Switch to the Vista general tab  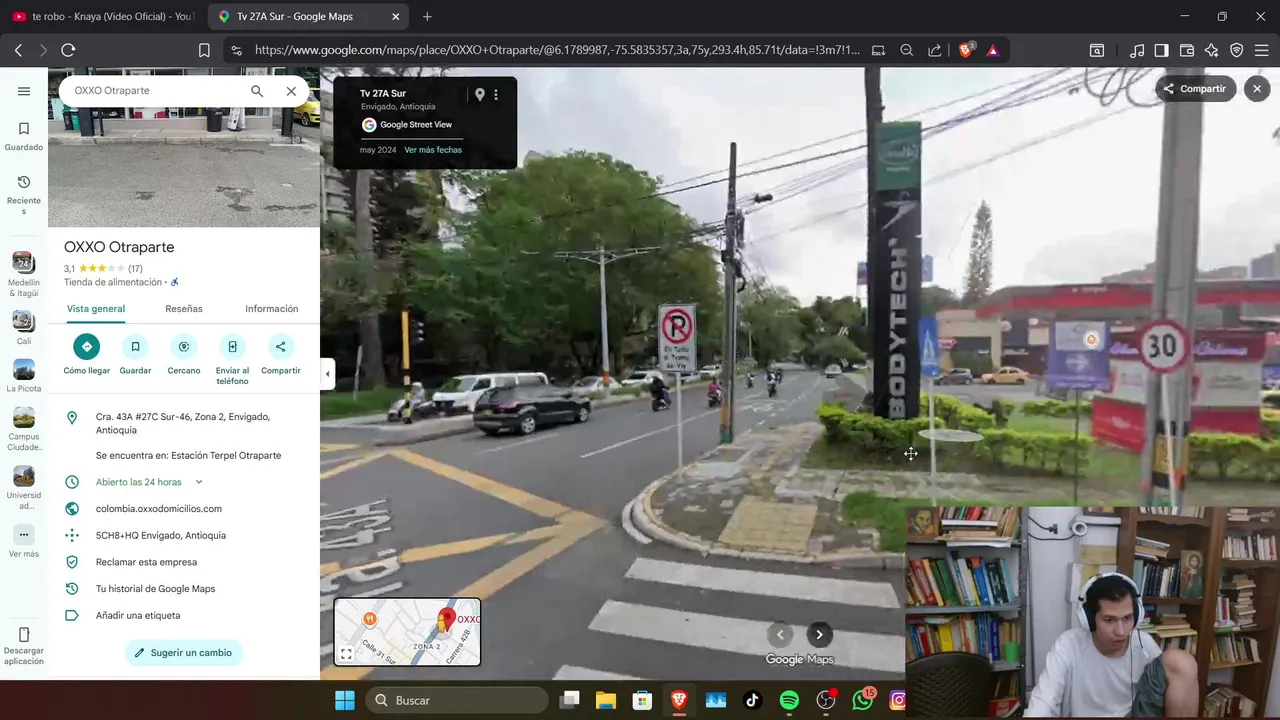[x=96, y=309]
